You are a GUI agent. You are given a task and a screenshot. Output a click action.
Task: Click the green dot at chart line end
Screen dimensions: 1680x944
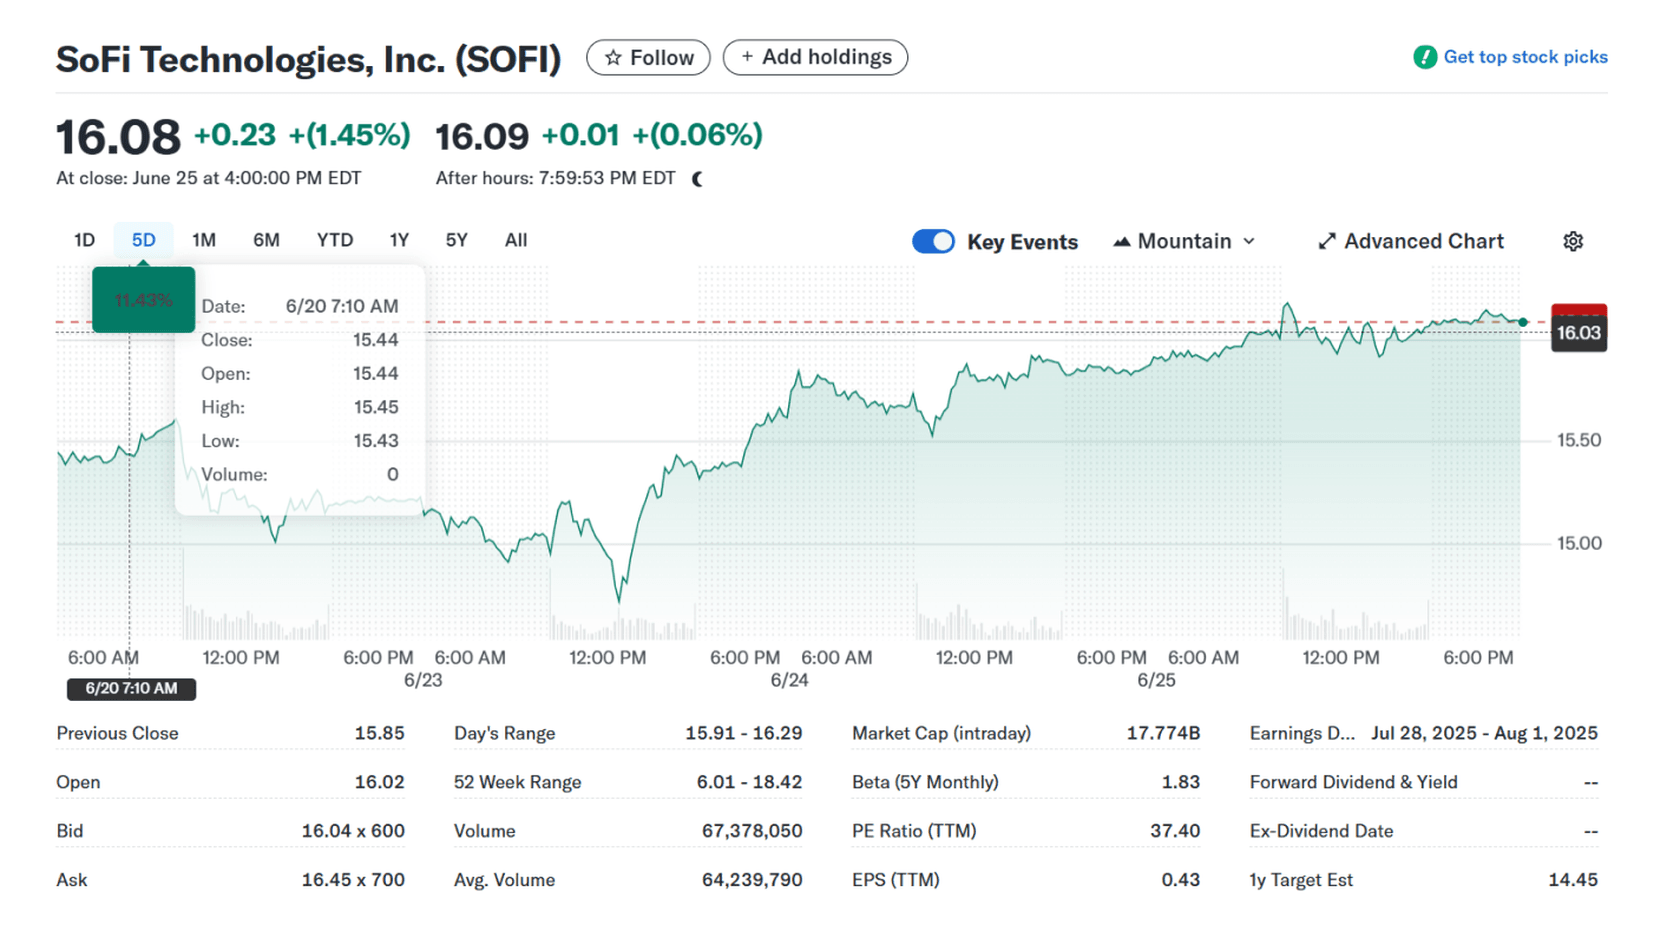(1522, 322)
